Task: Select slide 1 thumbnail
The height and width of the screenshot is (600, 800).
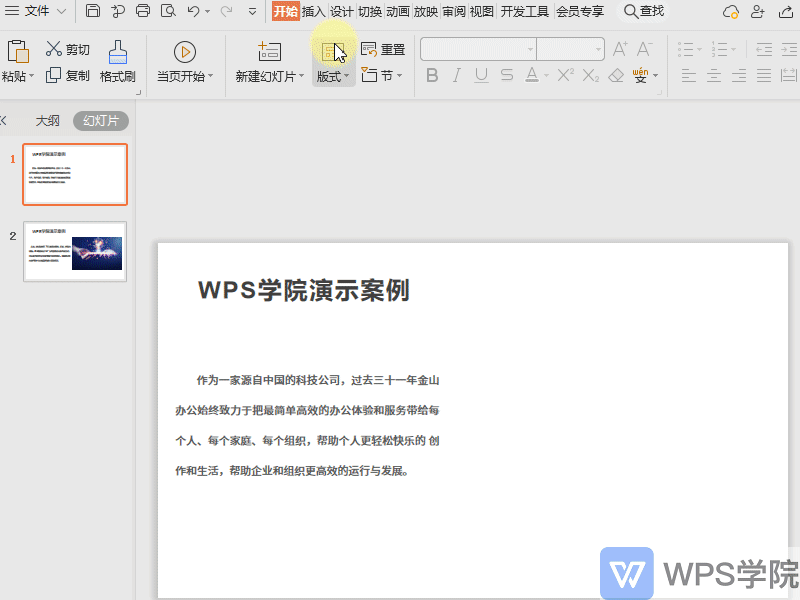Action: pyautogui.click(x=75, y=174)
